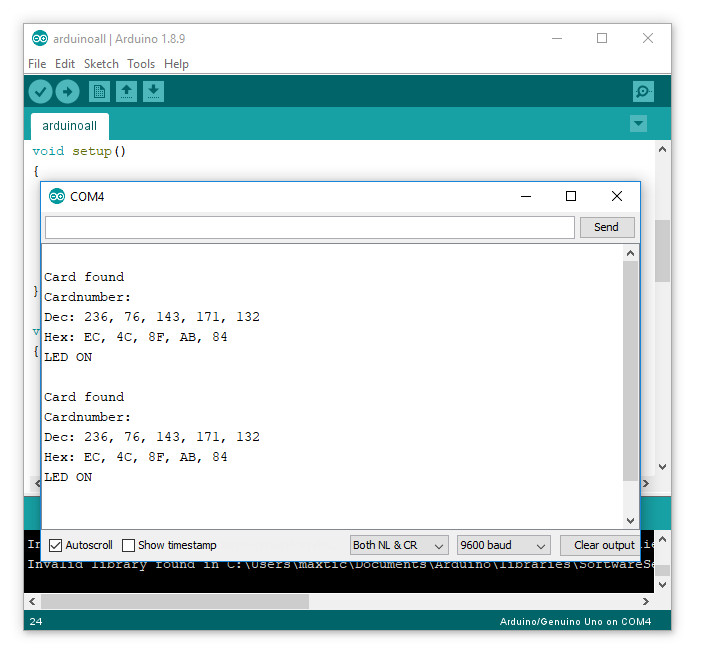Open the 9600 baud rate dropdown
705x666 pixels.
(504, 545)
